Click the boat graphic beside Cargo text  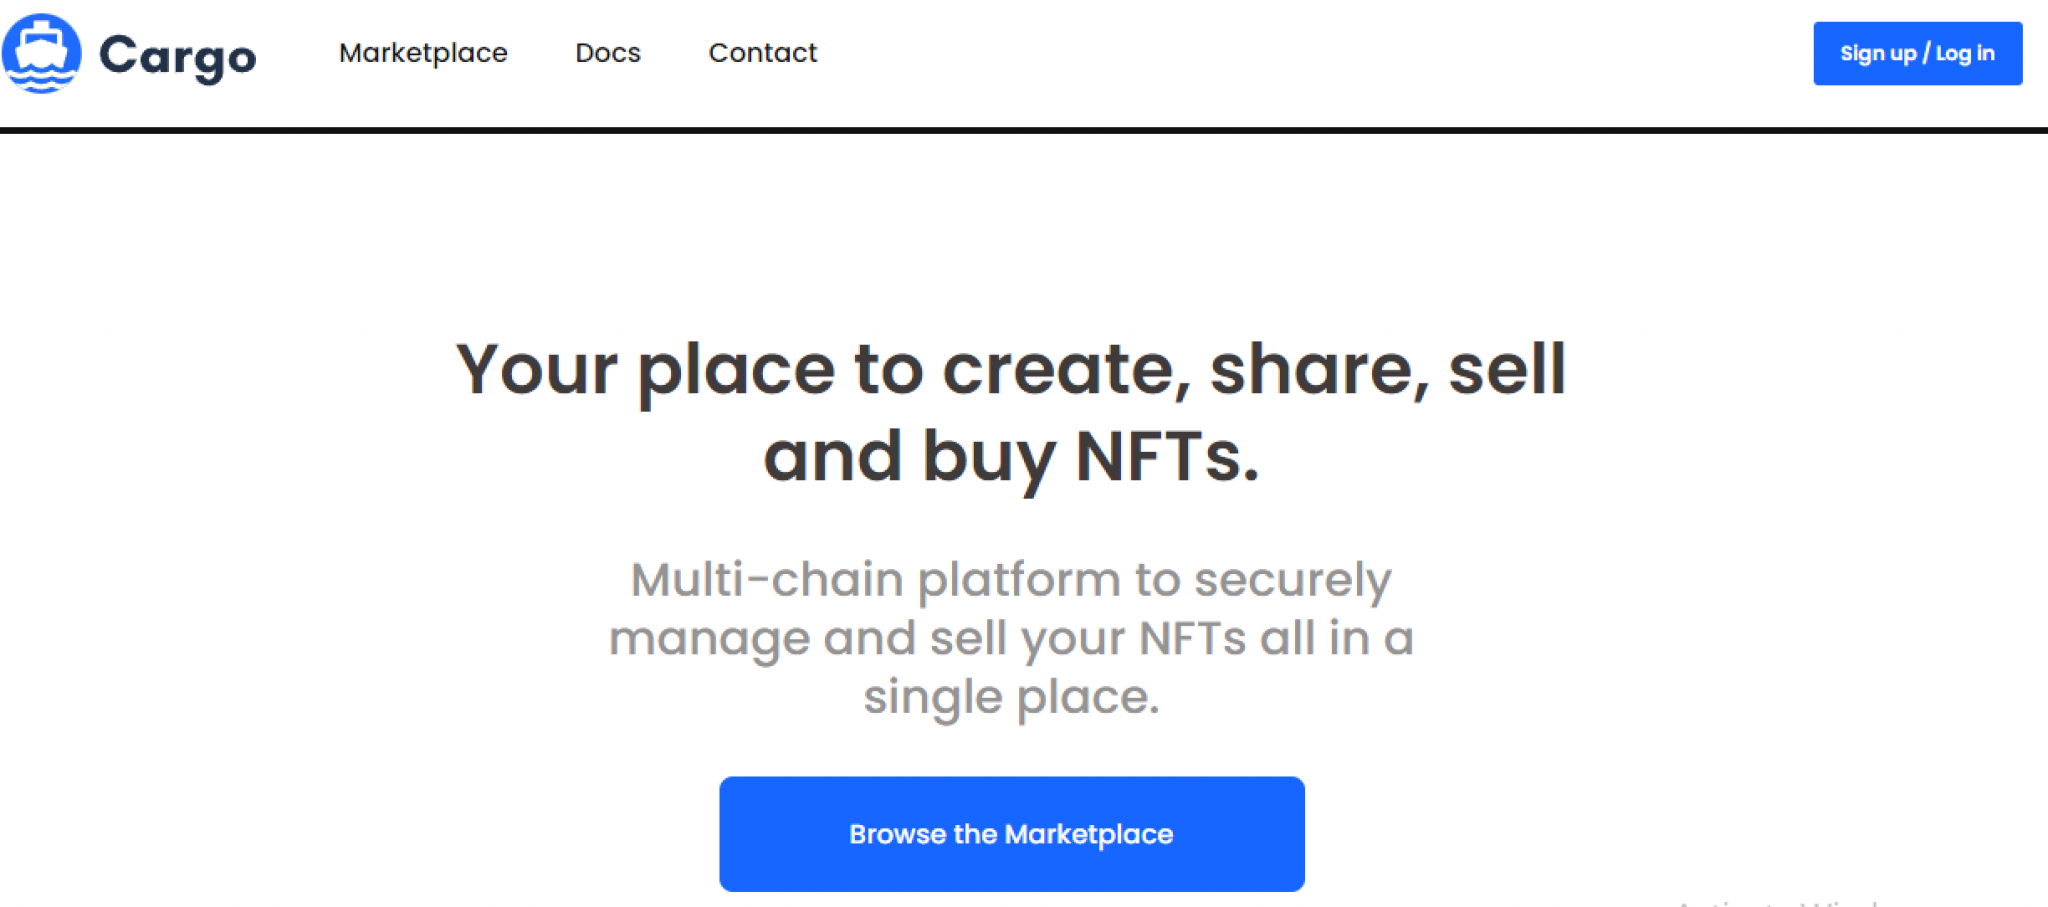point(42,53)
